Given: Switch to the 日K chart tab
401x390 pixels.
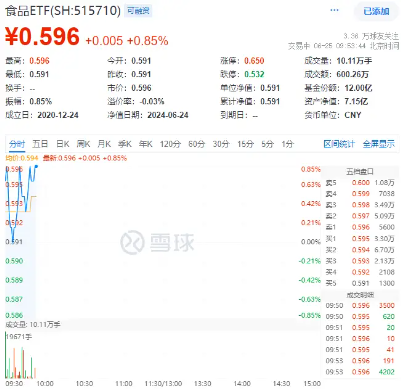Looking at the screenshot, I should click(x=63, y=144).
